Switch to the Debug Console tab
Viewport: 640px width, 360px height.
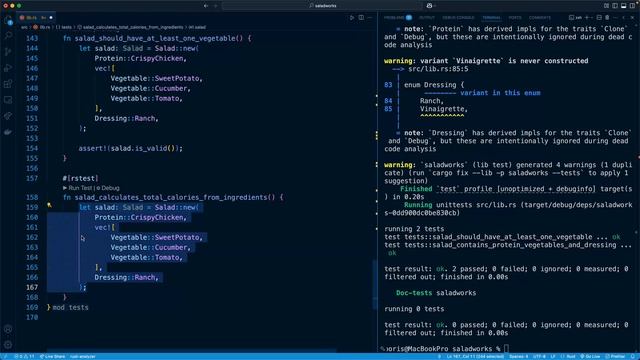click(x=458, y=18)
